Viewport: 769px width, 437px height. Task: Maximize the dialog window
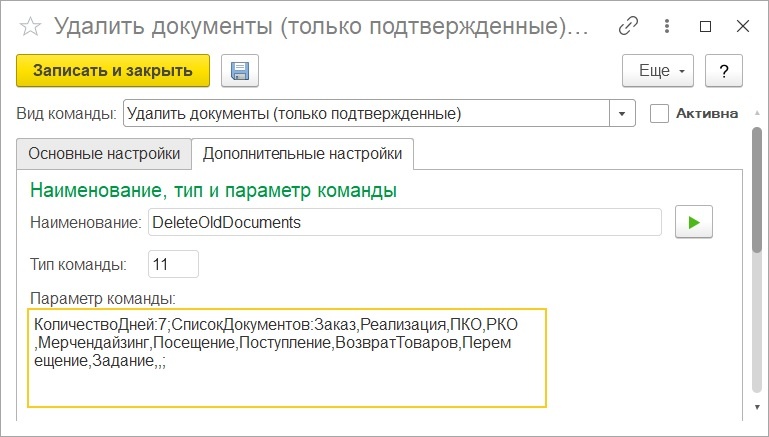point(705,26)
